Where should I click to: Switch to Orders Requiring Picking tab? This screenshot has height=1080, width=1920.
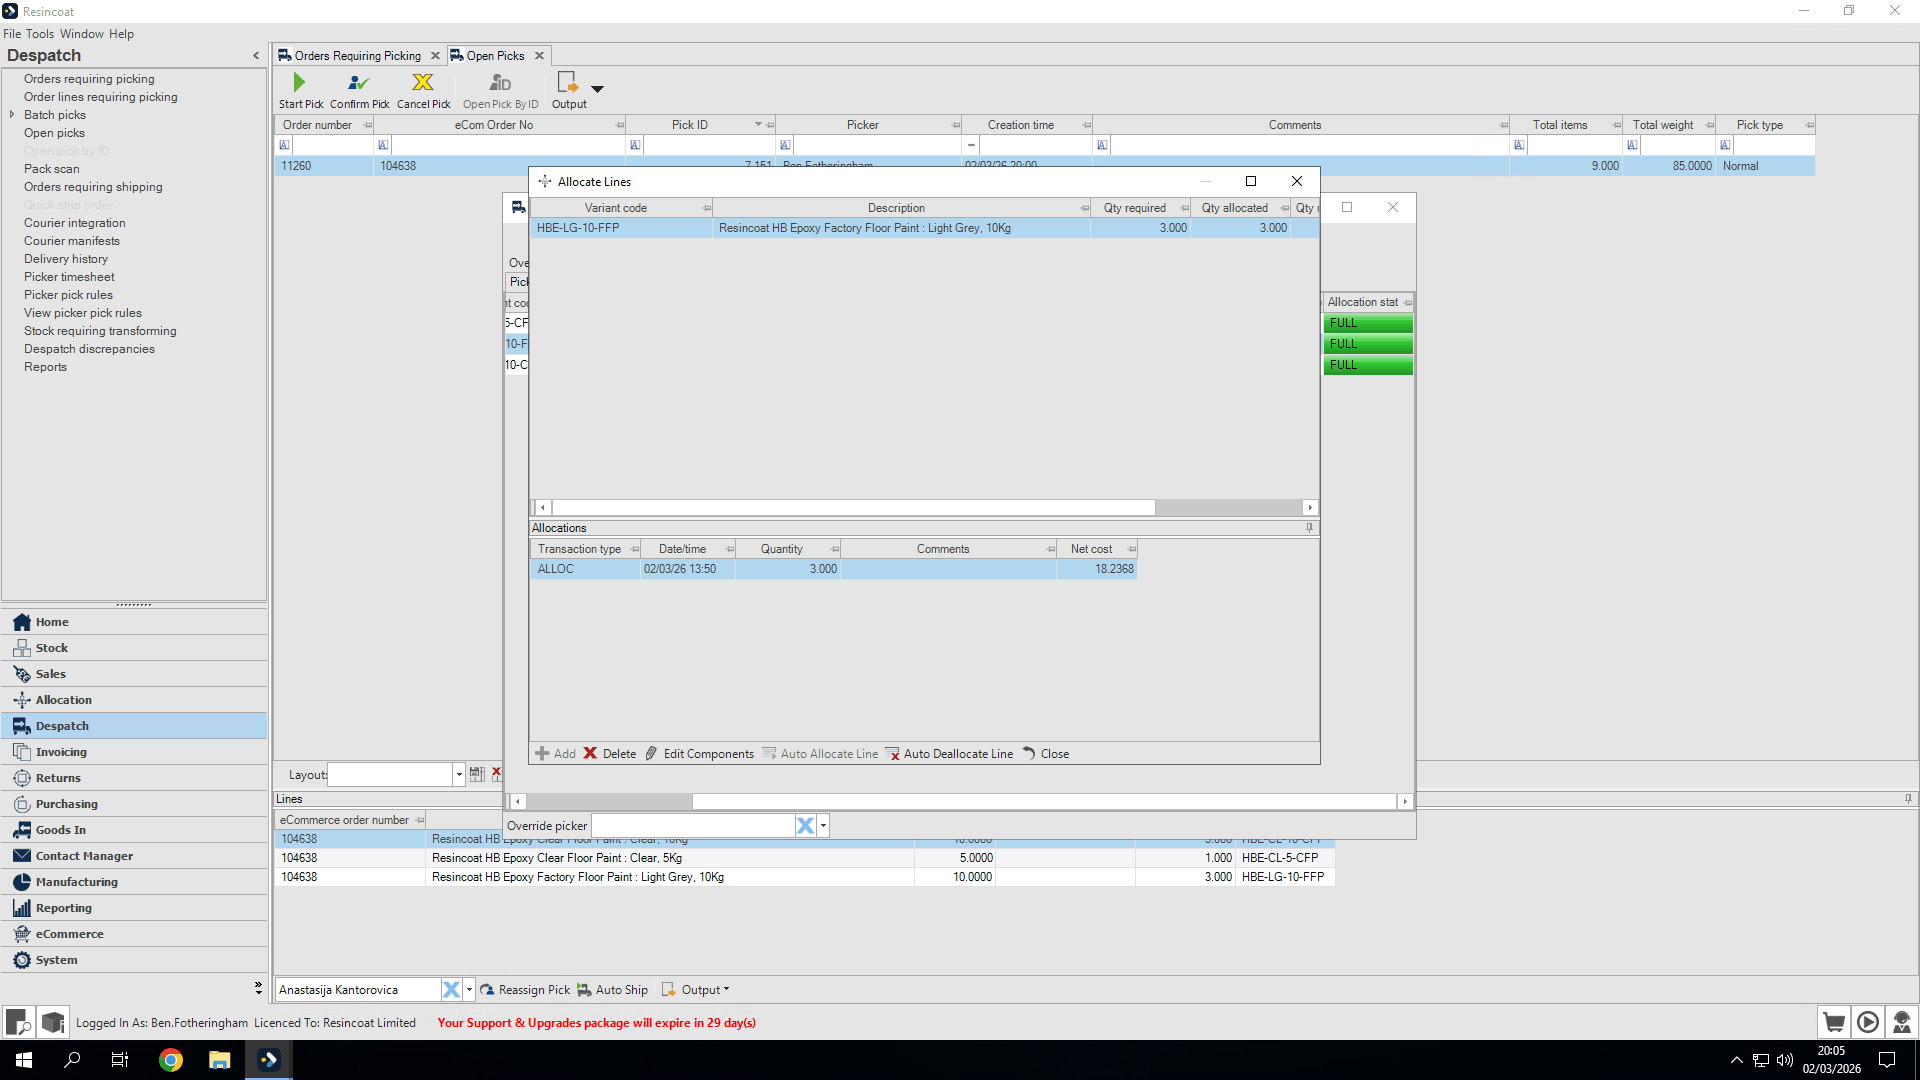click(357, 56)
